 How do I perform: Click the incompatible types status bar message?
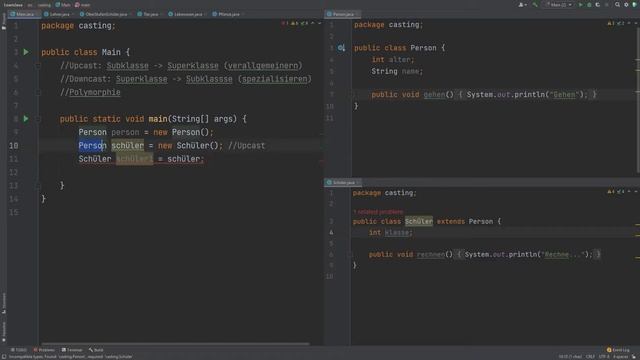[70, 357]
